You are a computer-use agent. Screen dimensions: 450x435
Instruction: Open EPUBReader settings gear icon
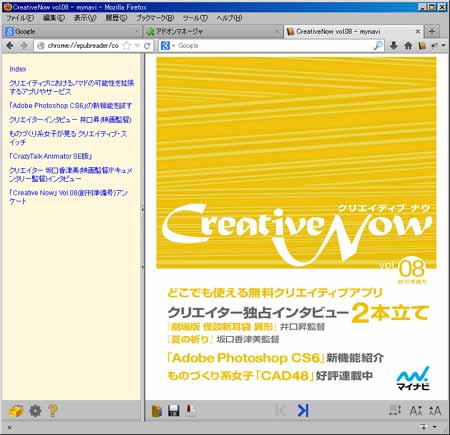[35, 411]
